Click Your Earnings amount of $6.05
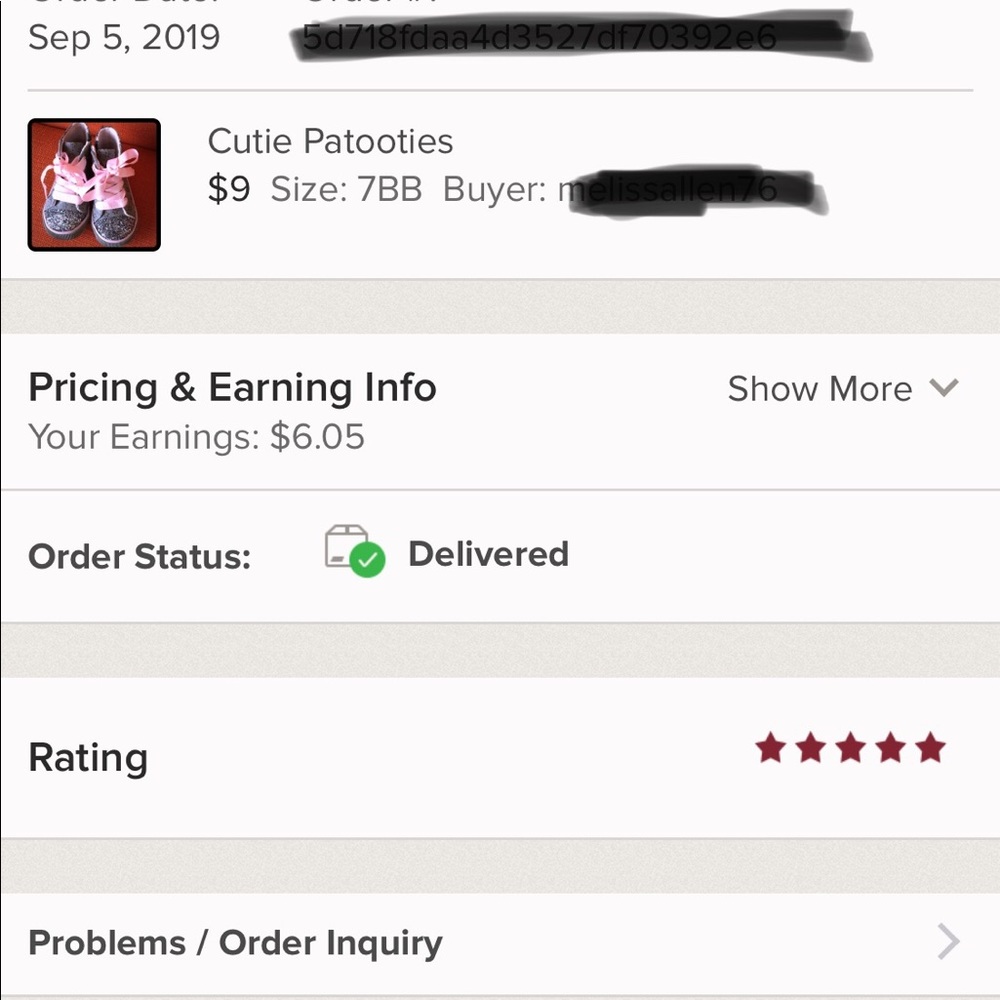The height and width of the screenshot is (1000, 1000). (197, 437)
